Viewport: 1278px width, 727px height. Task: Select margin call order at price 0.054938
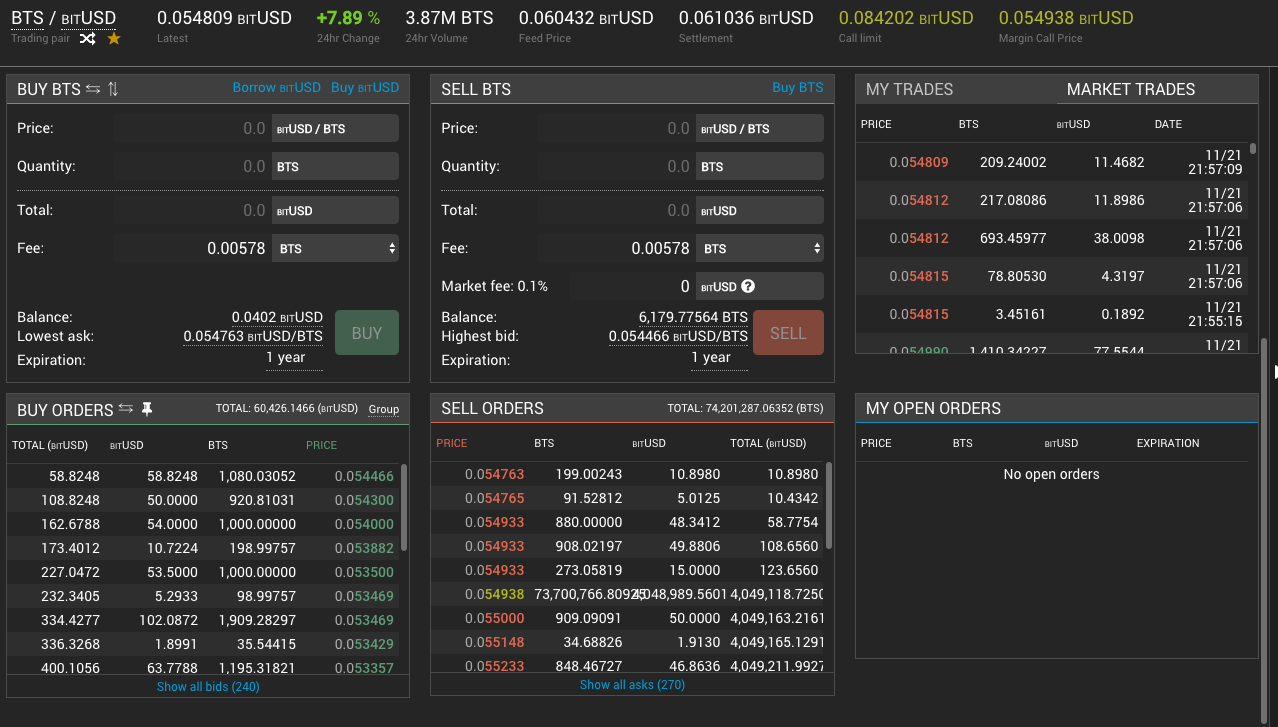(628, 594)
